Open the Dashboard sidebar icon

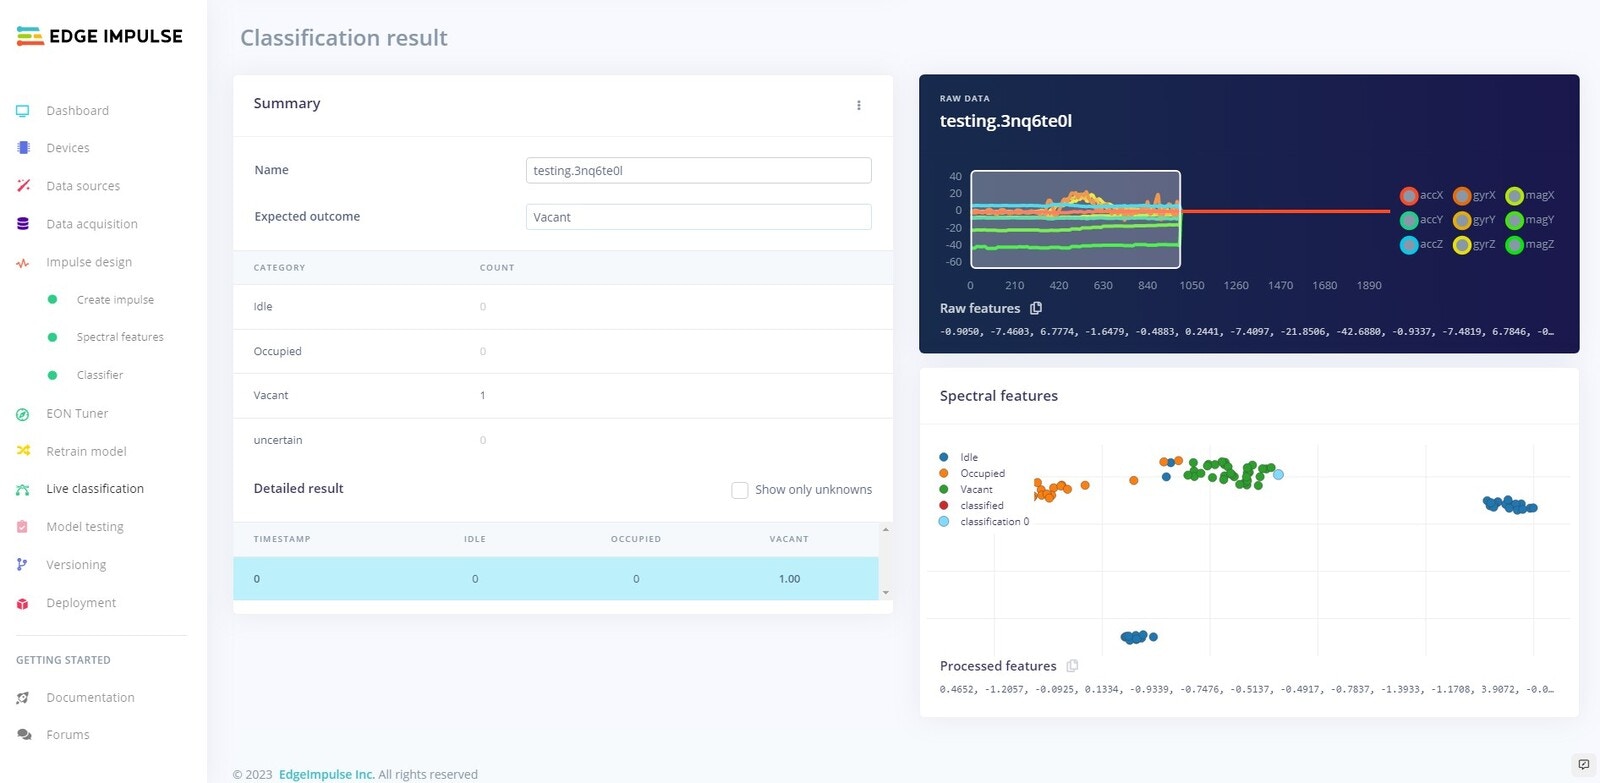click(23, 111)
